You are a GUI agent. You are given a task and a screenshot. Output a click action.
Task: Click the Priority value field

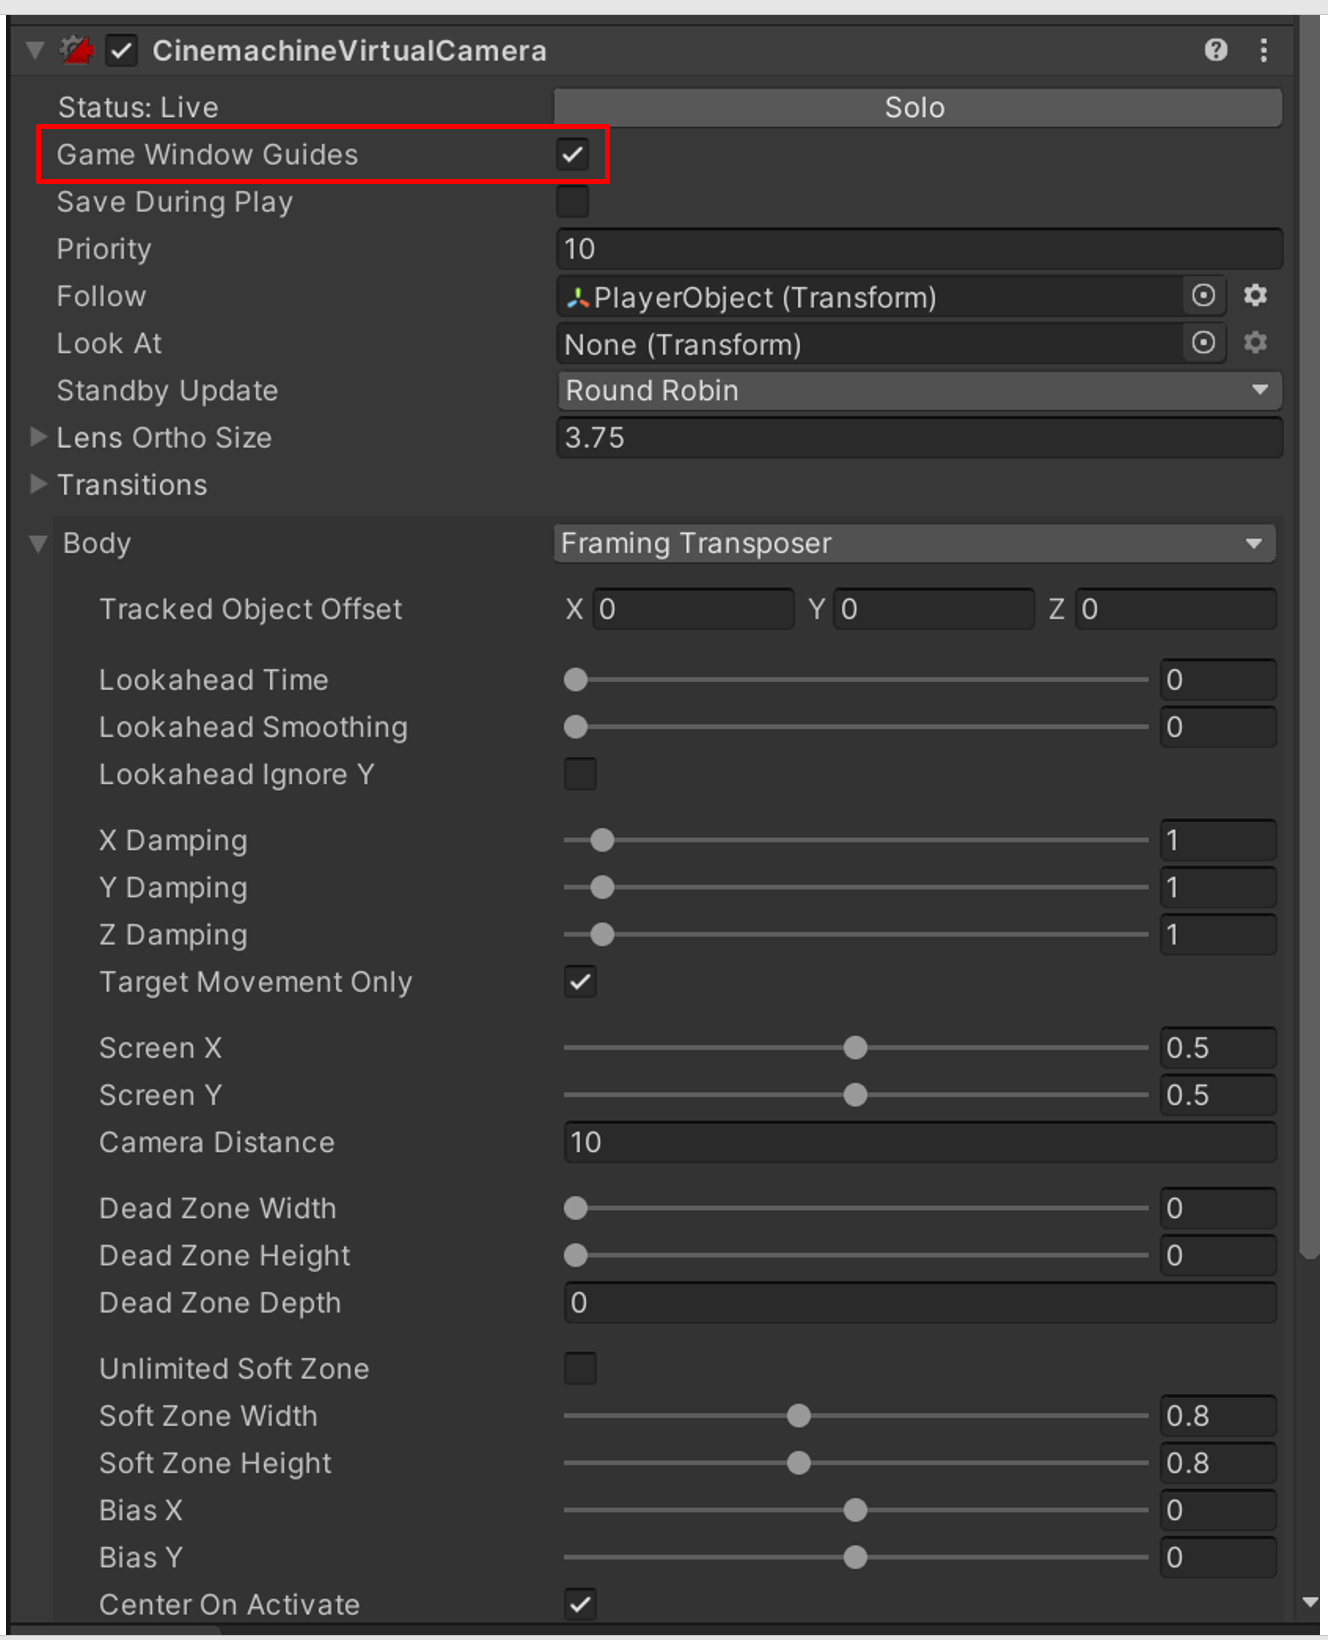point(919,249)
